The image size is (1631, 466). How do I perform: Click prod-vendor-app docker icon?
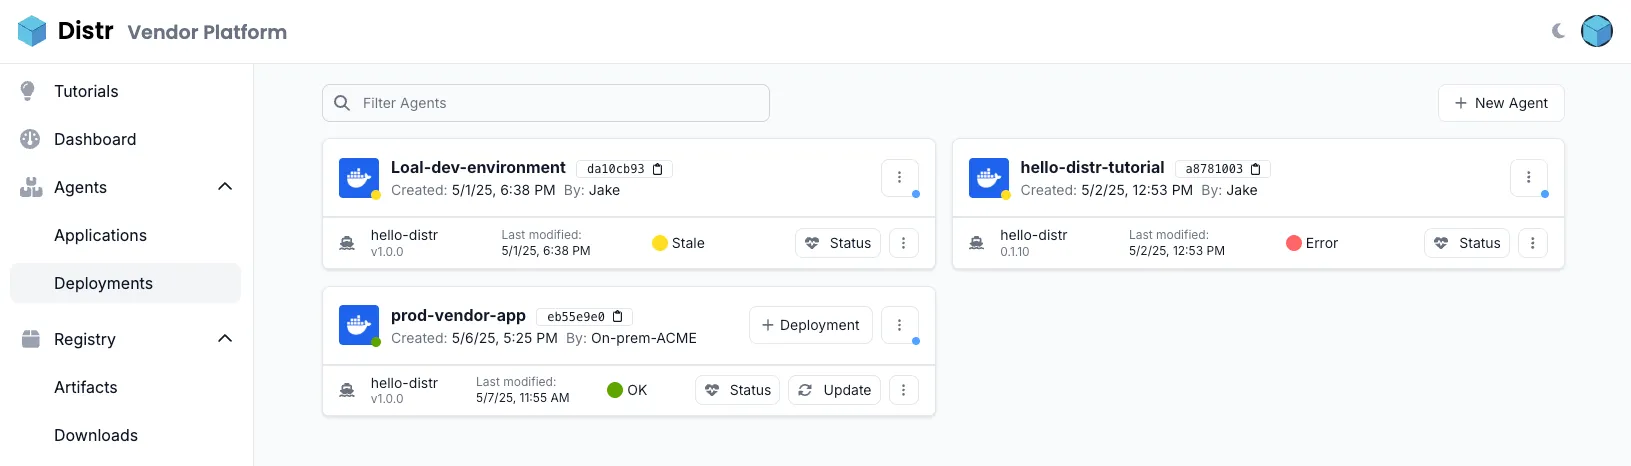[359, 325]
